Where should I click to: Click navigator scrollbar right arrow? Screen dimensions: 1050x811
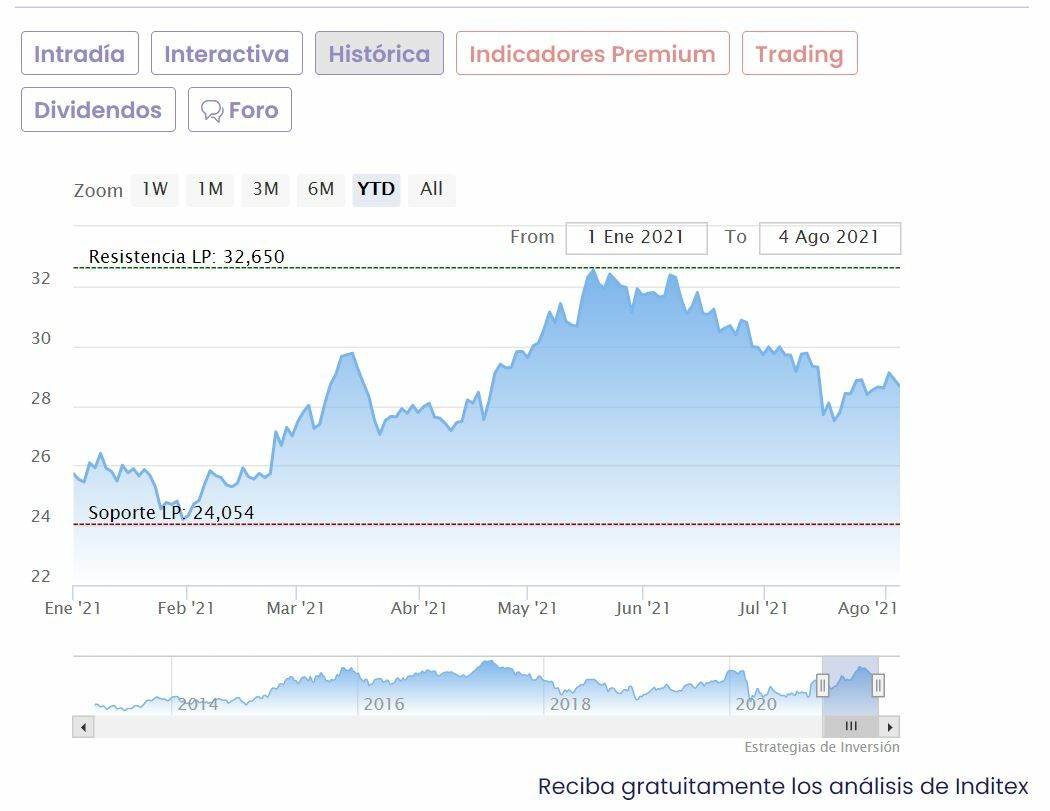point(889,727)
